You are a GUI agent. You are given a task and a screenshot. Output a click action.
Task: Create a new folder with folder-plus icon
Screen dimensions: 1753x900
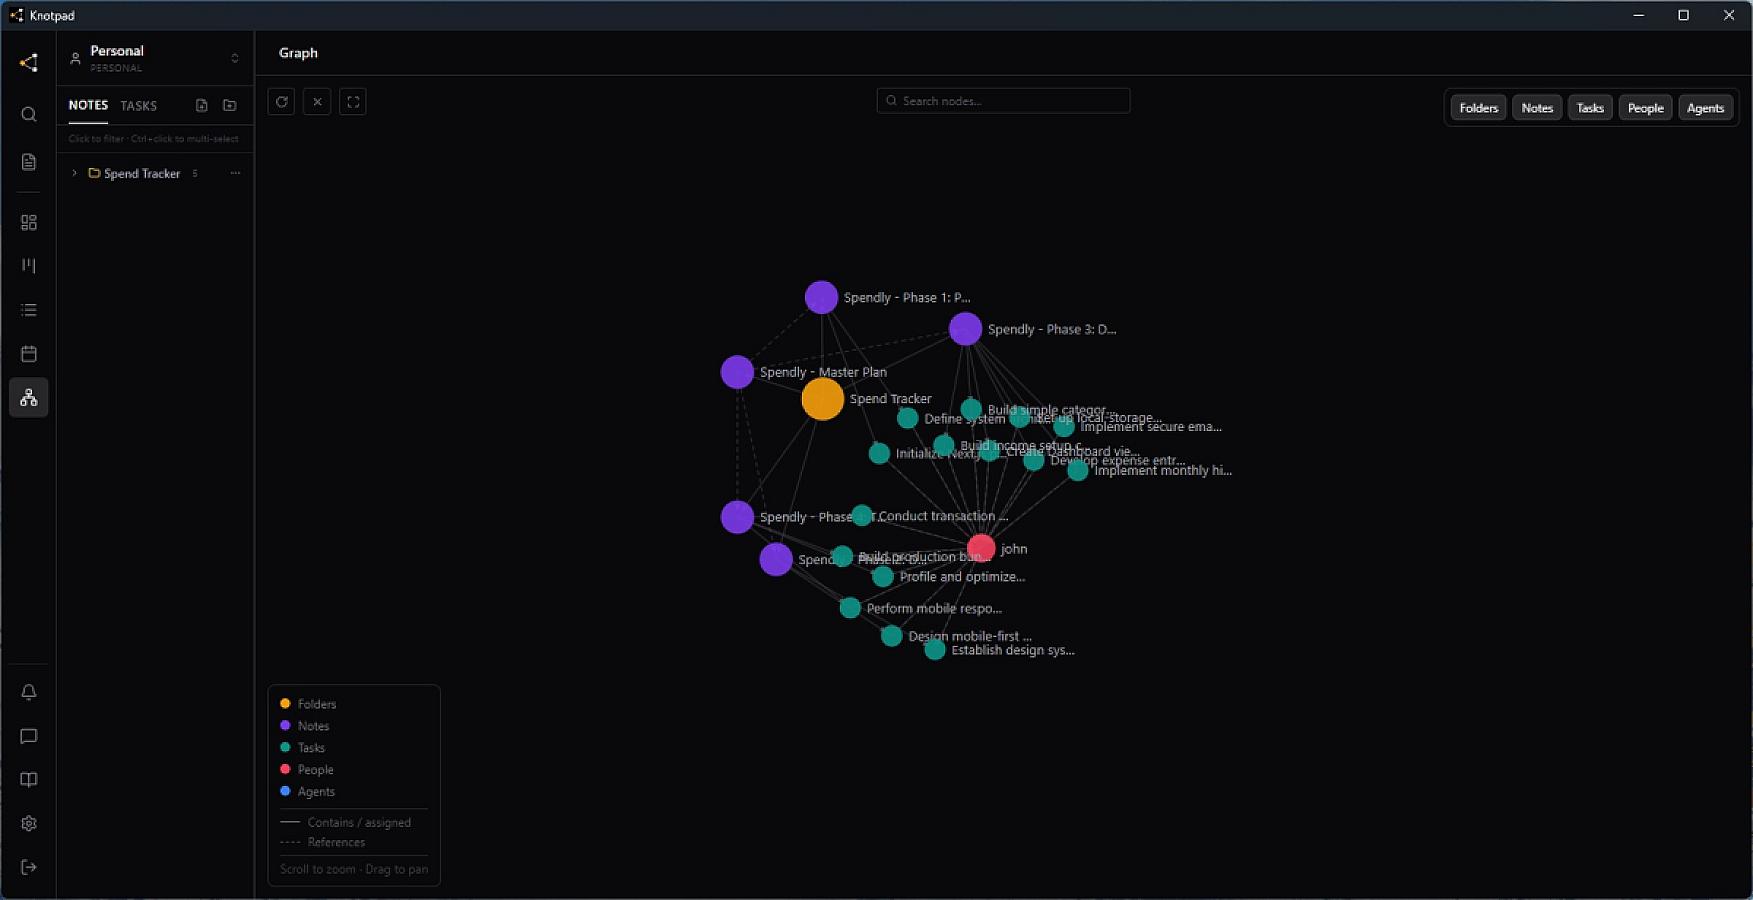pos(230,105)
